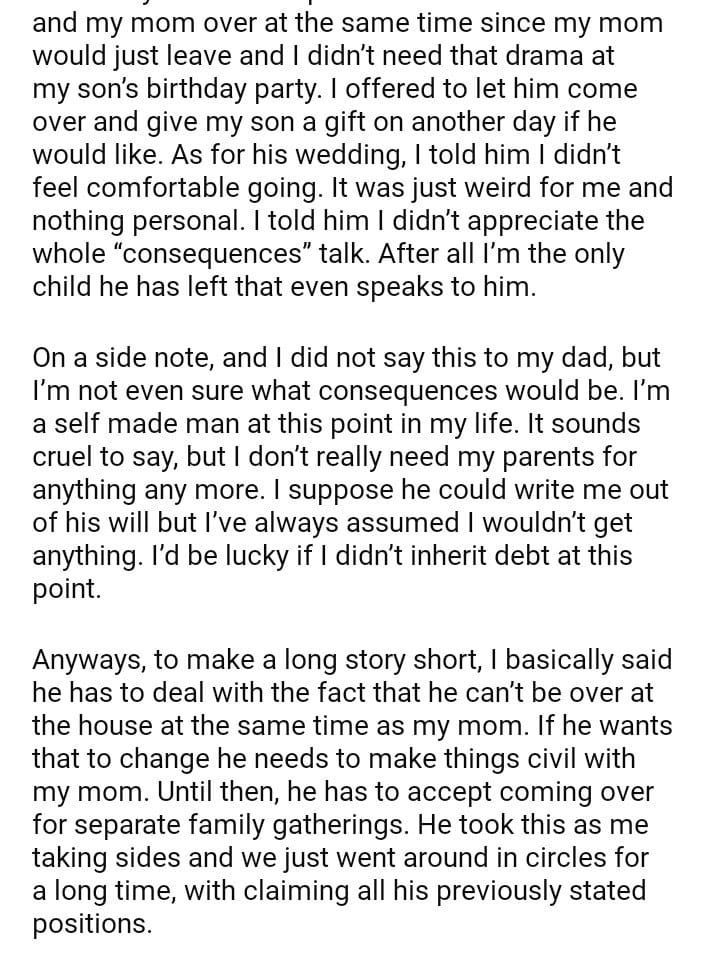Click the final word "positions" at the bottom
This screenshot has width=720, height=958.
point(90,925)
